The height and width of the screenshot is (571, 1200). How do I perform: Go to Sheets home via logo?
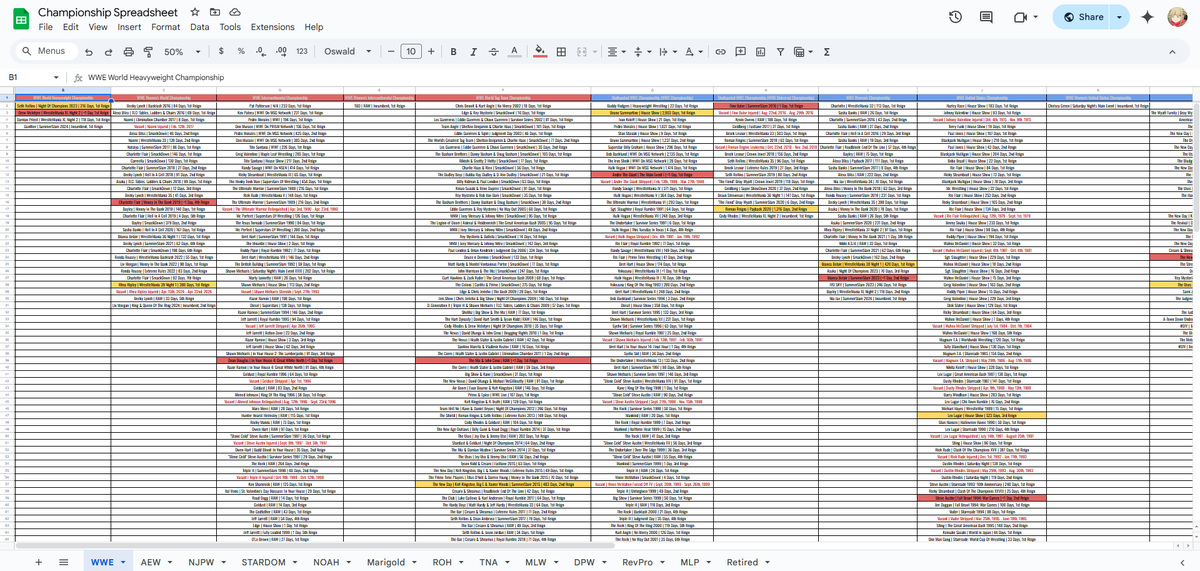(19, 19)
